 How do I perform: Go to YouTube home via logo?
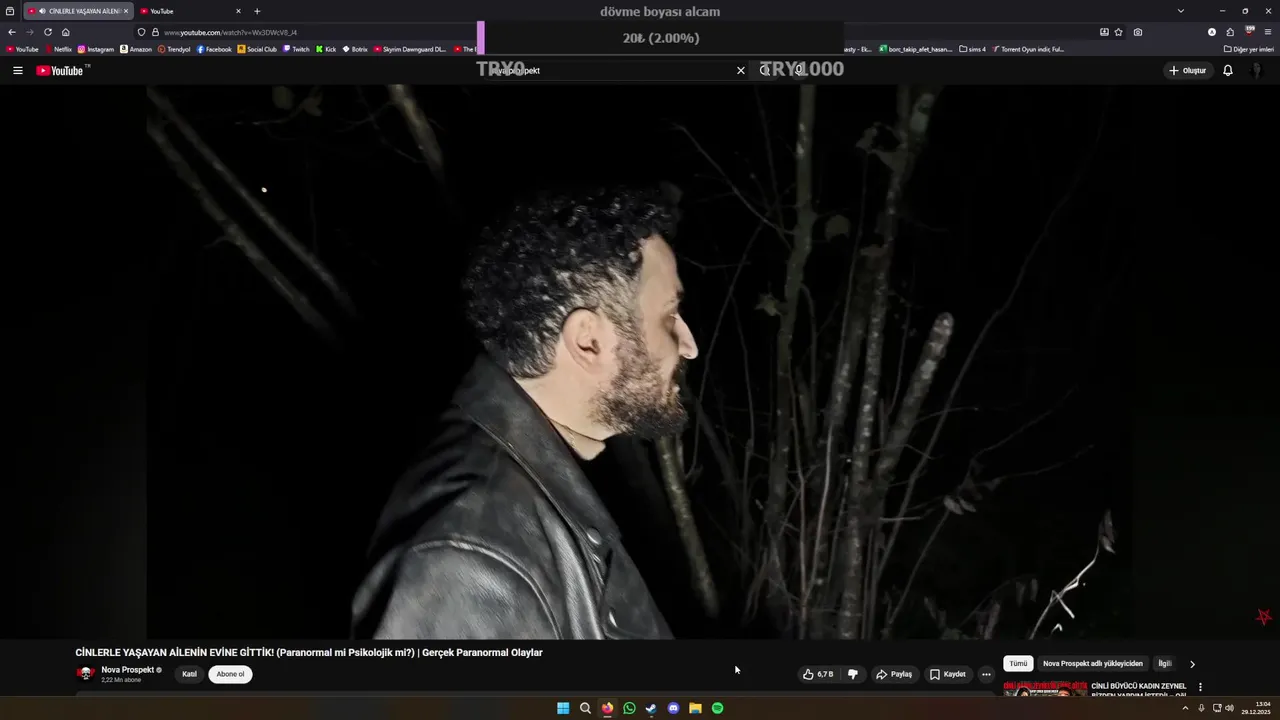click(62, 70)
